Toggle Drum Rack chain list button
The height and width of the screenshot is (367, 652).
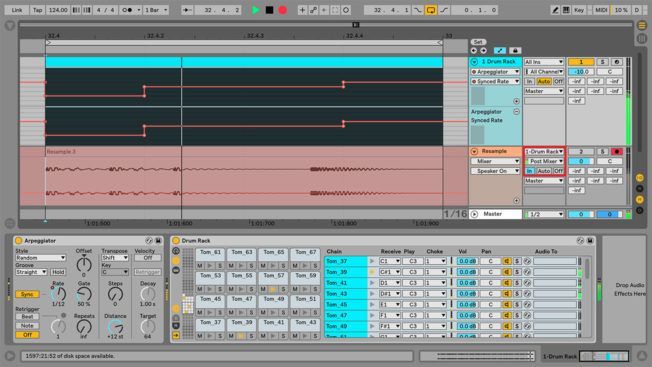coord(176,261)
